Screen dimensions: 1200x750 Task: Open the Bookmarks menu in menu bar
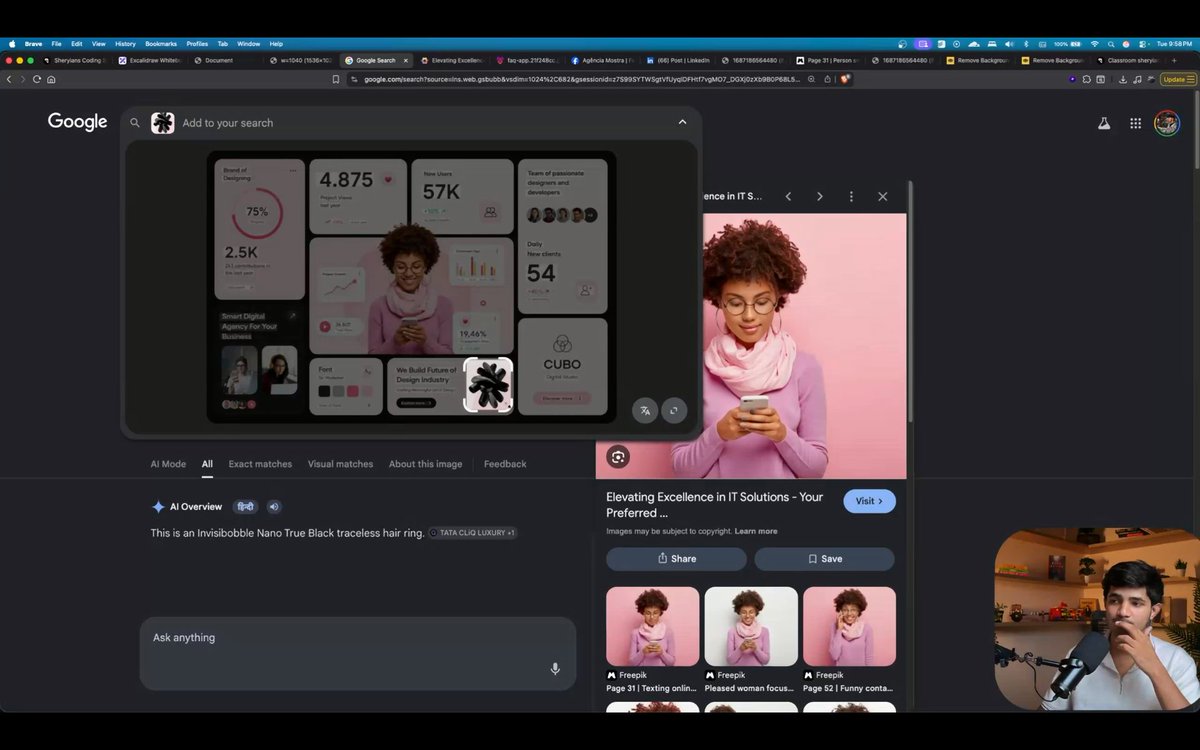161,44
